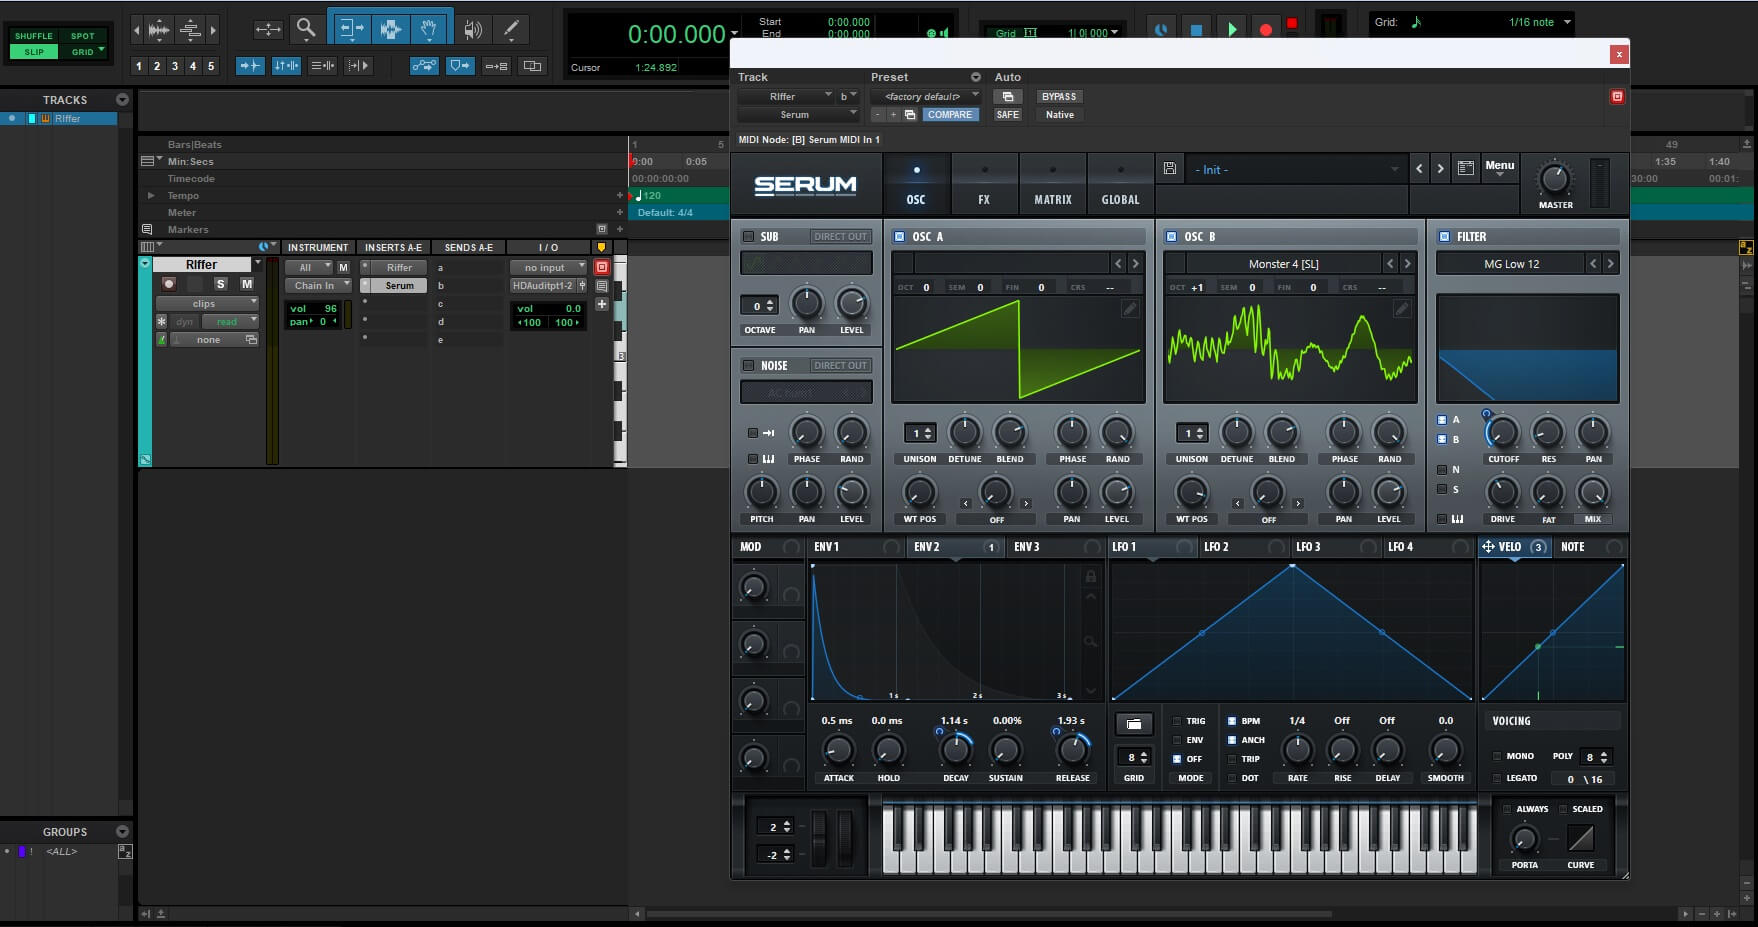Edit OSC B wavetable with pencil icon
The width and height of the screenshot is (1758, 927).
click(1402, 309)
